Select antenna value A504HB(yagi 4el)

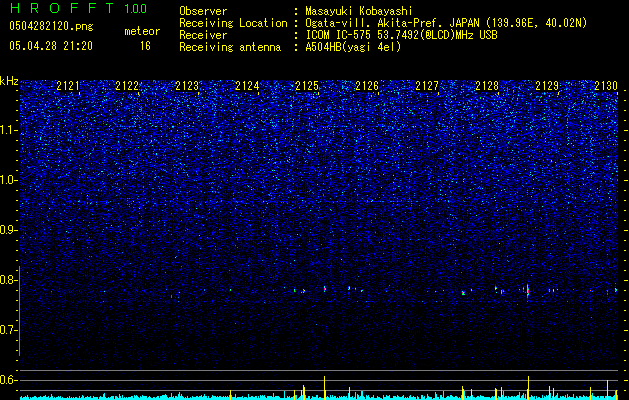(x=353, y=47)
